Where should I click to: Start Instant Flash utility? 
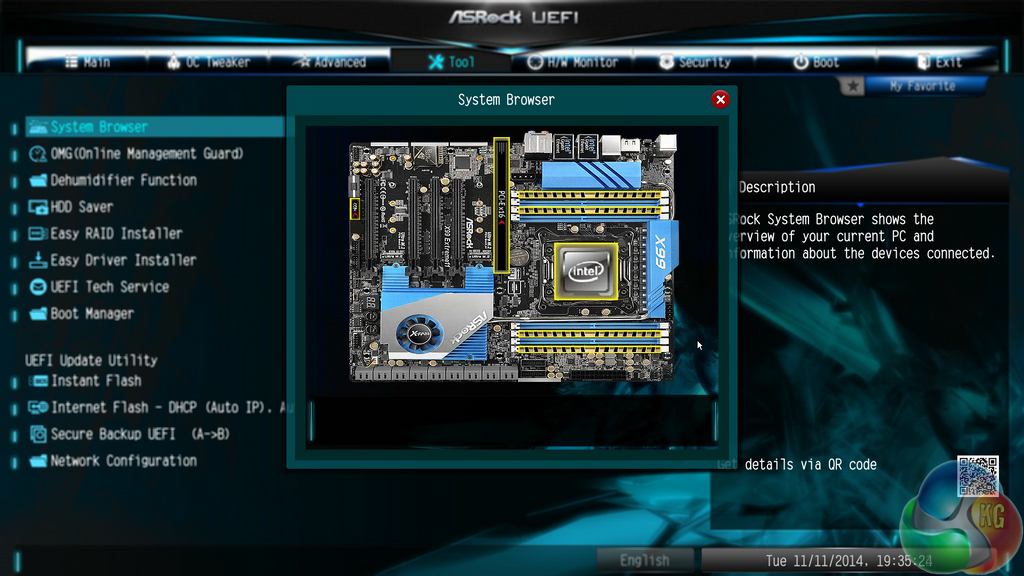tap(85, 381)
